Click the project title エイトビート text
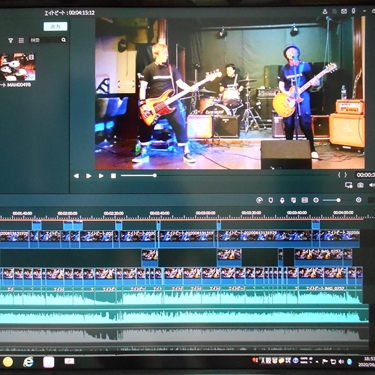The width and height of the screenshot is (375, 375). [55, 13]
